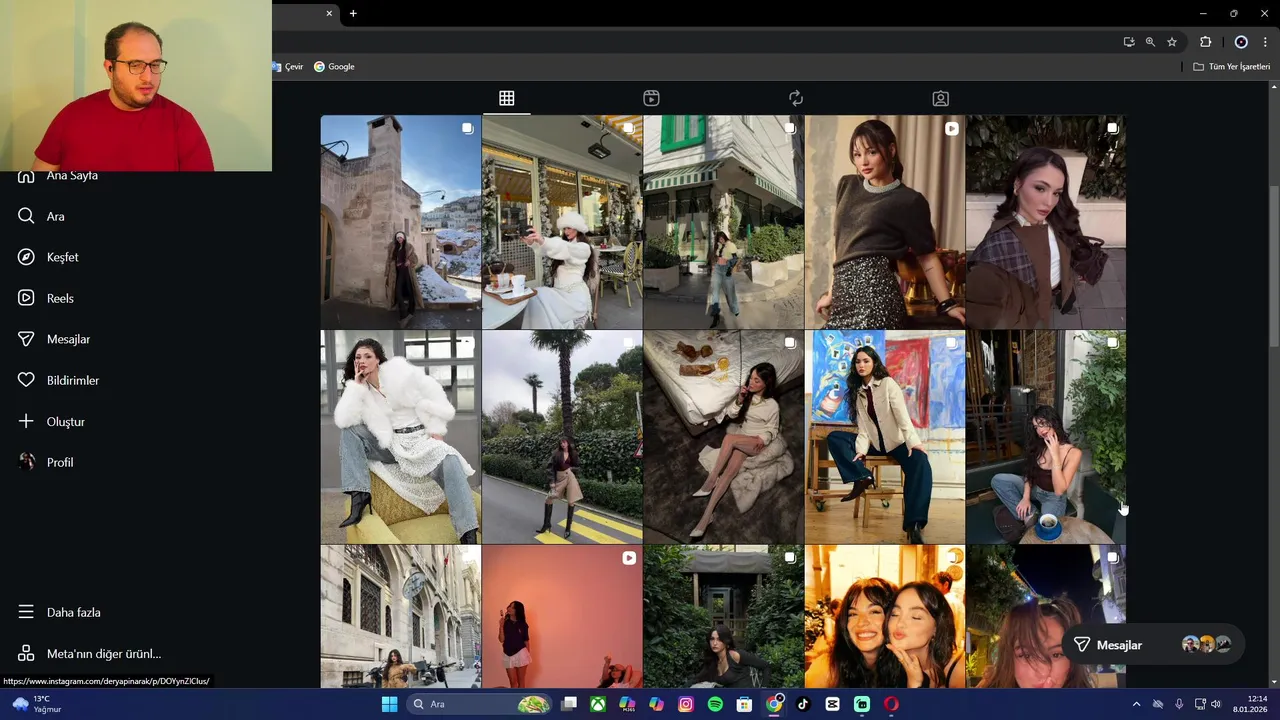Open TikTok from the taskbar
The height and width of the screenshot is (720, 1280).
(803, 704)
